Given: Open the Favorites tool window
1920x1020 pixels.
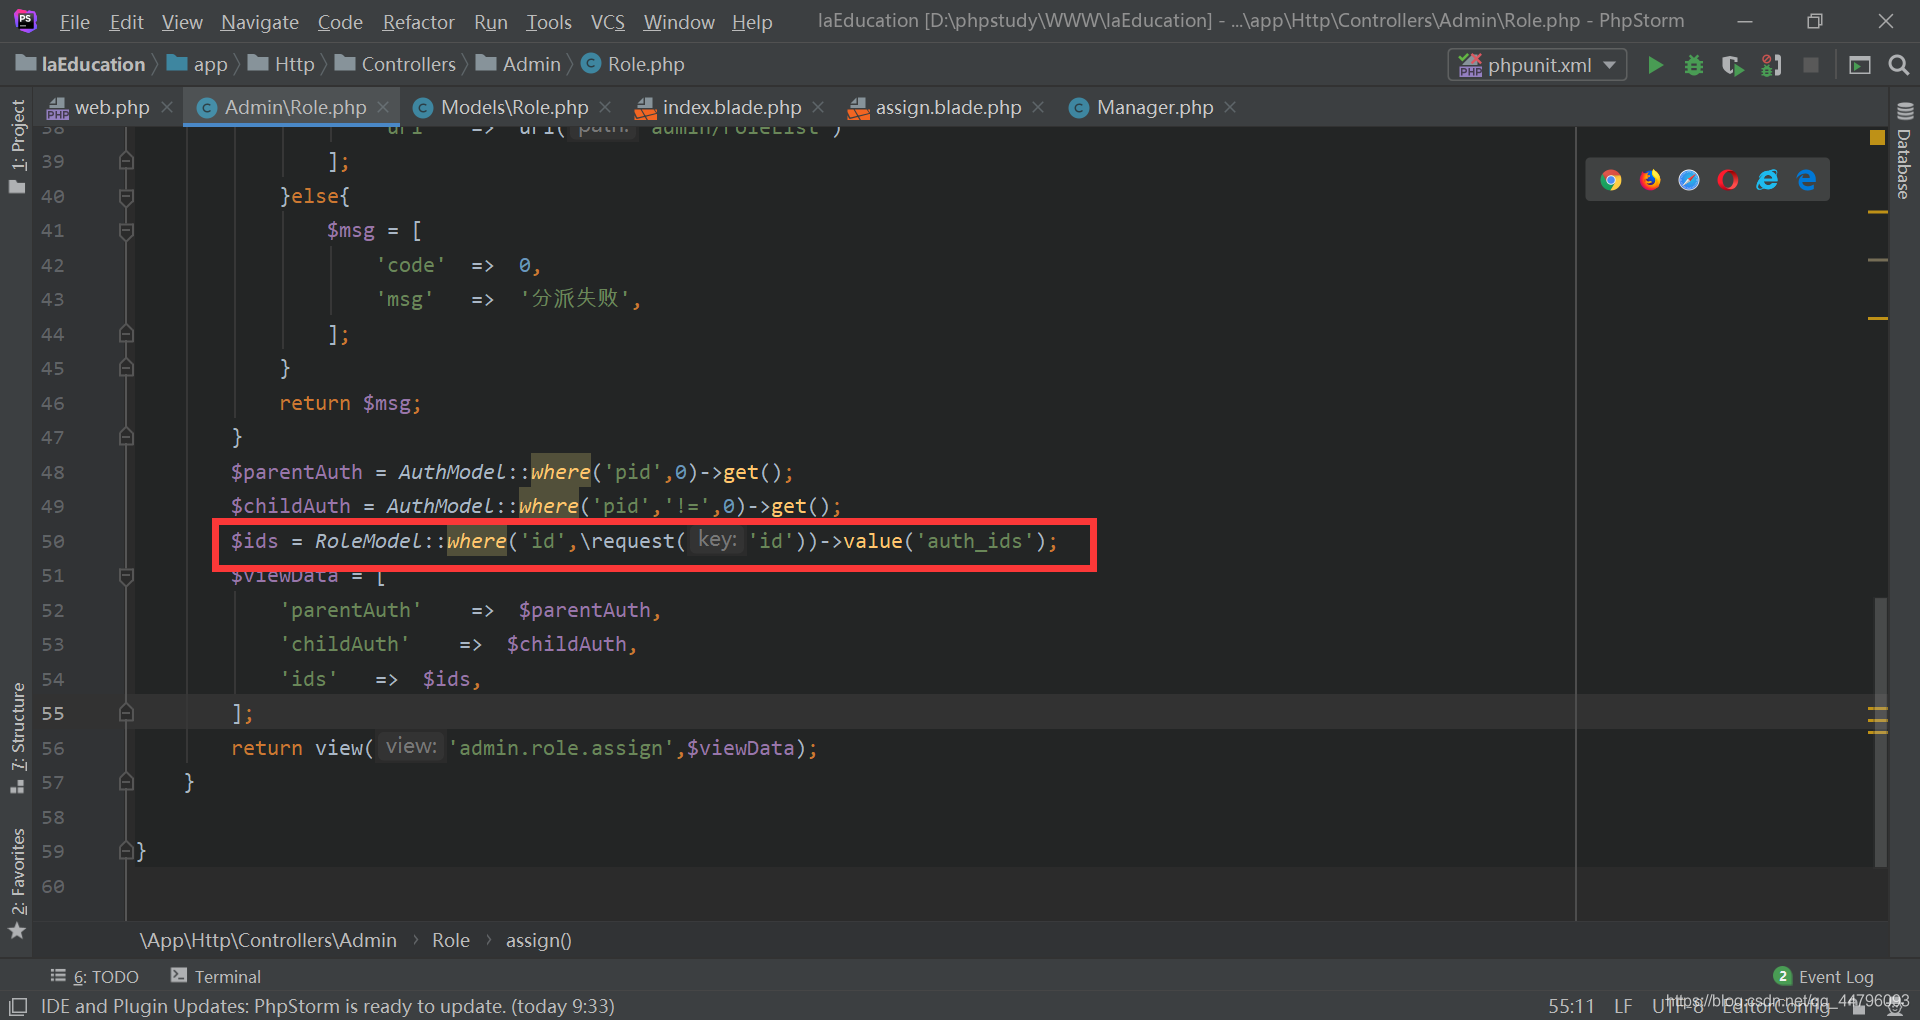Looking at the screenshot, I should 17,884.
